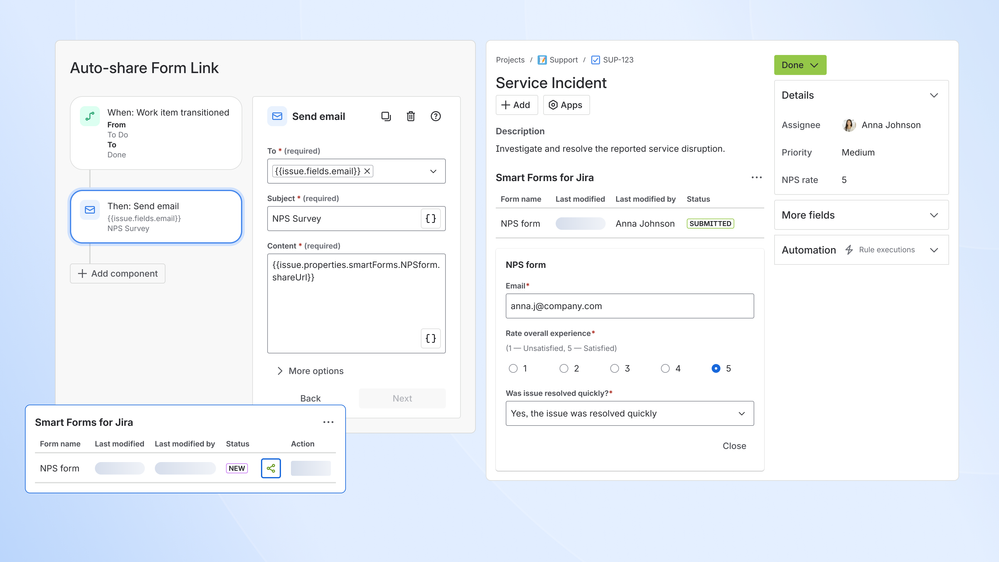Click the Automation lightning bolt icon

pos(849,250)
